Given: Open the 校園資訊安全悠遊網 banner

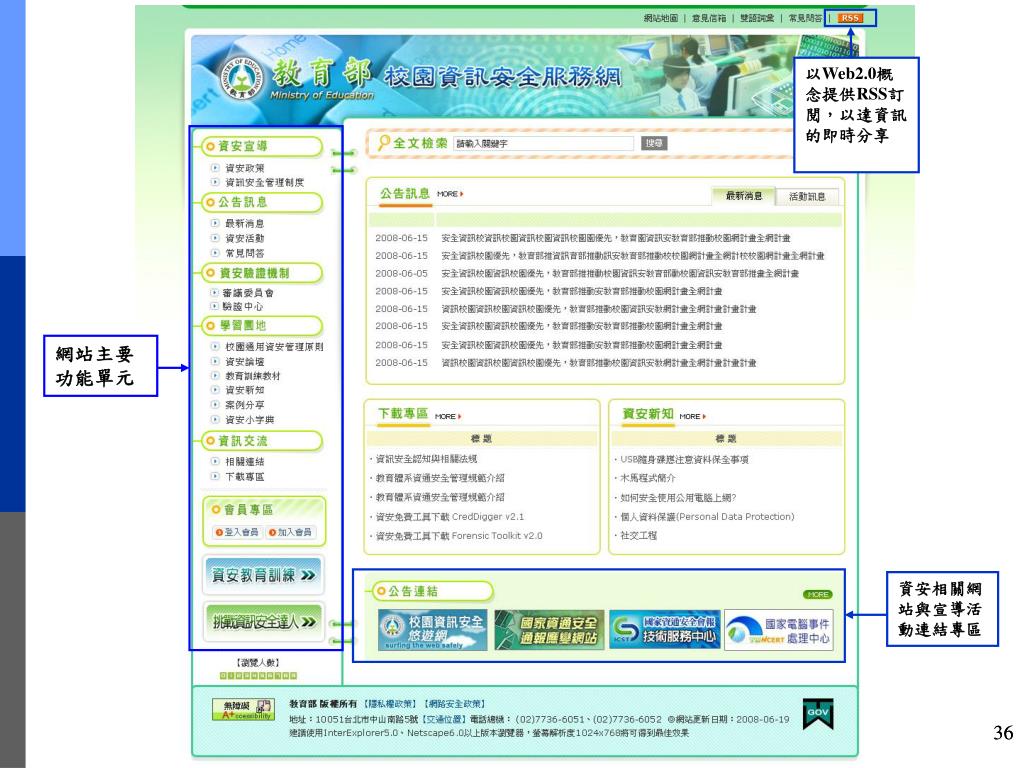Looking at the screenshot, I should tap(433, 630).
